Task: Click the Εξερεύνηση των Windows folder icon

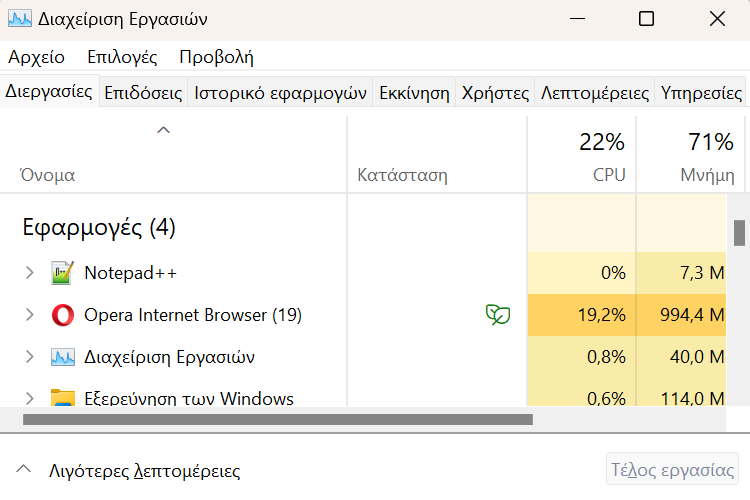Action: (x=63, y=397)
